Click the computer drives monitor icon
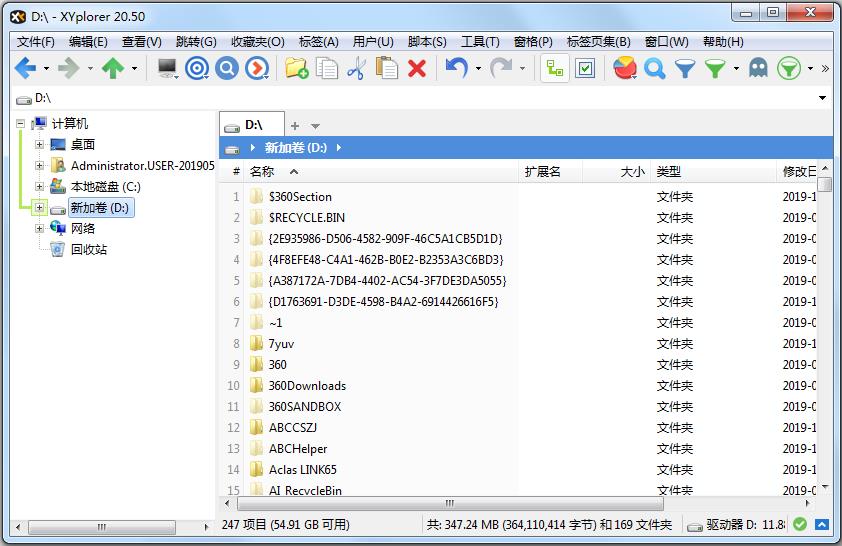The image size is (842, 546). coord(167,68)
